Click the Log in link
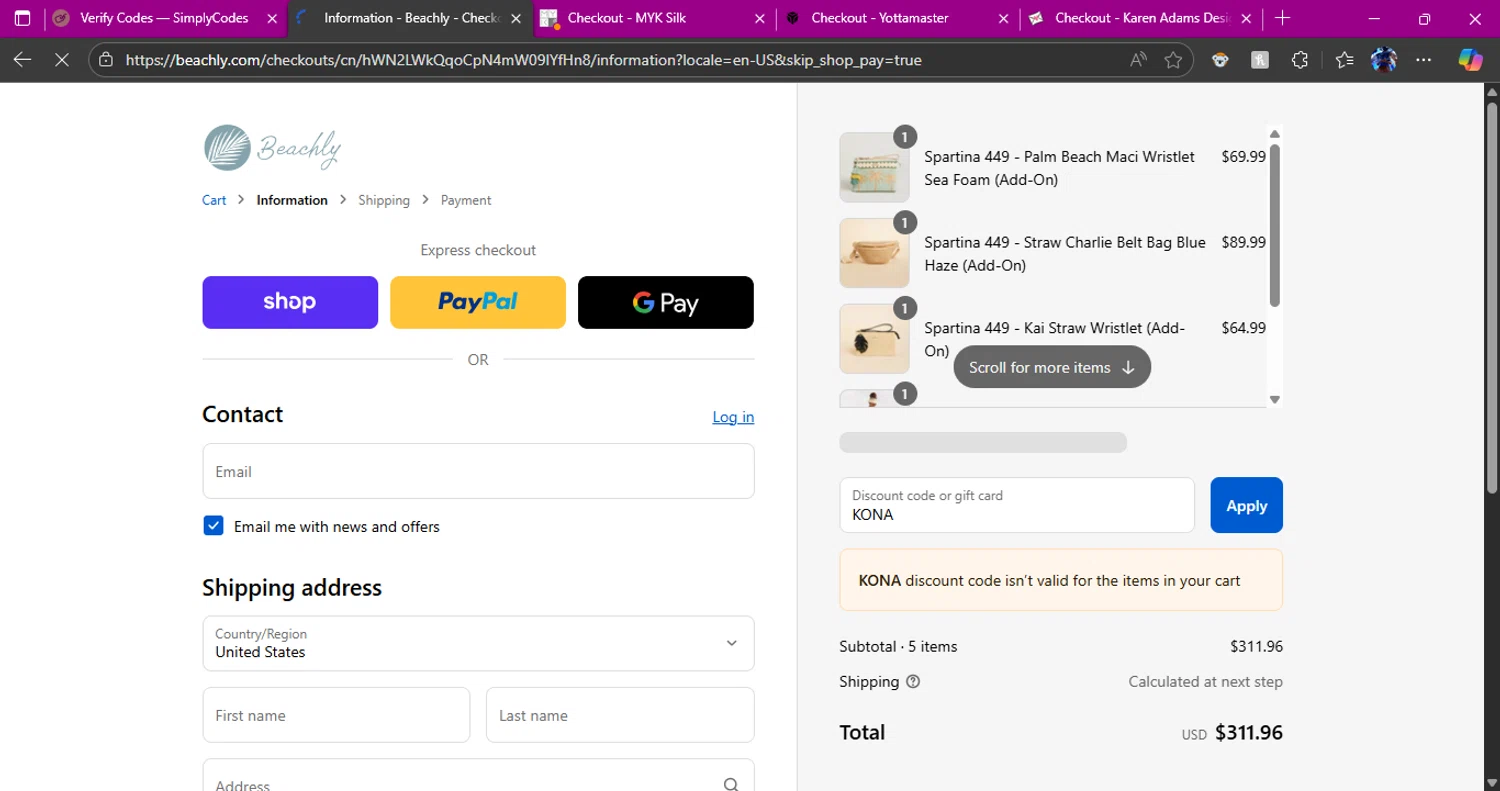Viewport: 1500px width, 791px height. tap(733, 417)
